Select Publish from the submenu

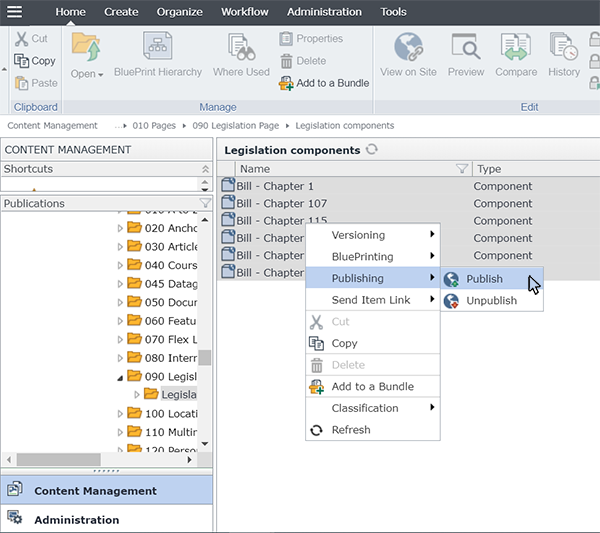tap(484, 279)
